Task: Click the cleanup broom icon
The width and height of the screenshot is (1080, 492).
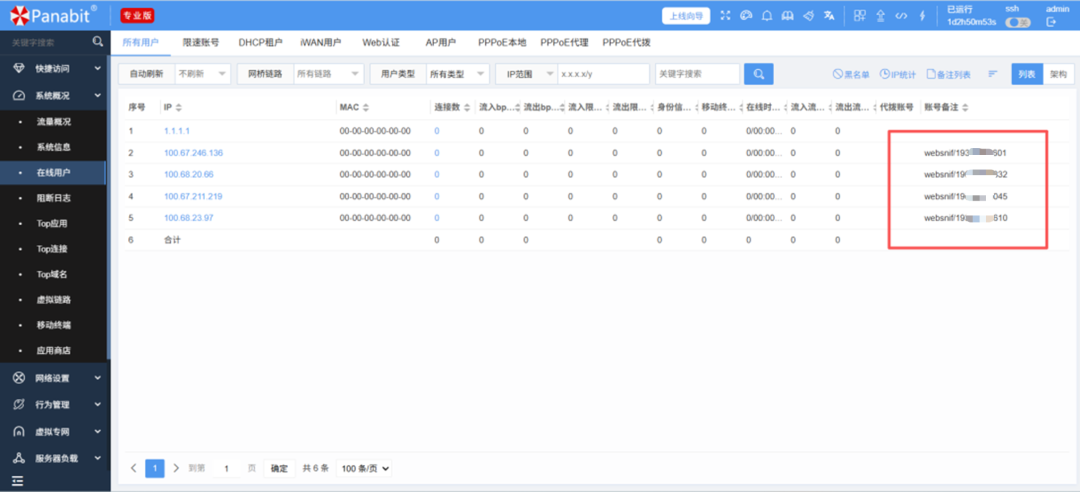Action: (809, 16)
